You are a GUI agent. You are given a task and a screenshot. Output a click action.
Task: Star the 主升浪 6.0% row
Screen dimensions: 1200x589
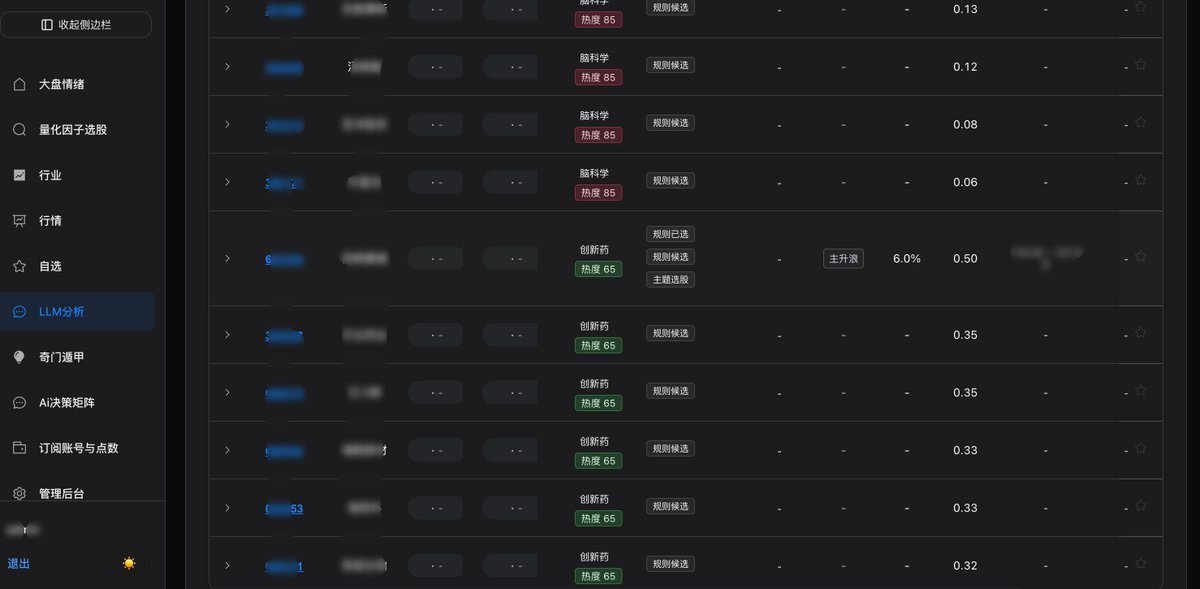1141,257
